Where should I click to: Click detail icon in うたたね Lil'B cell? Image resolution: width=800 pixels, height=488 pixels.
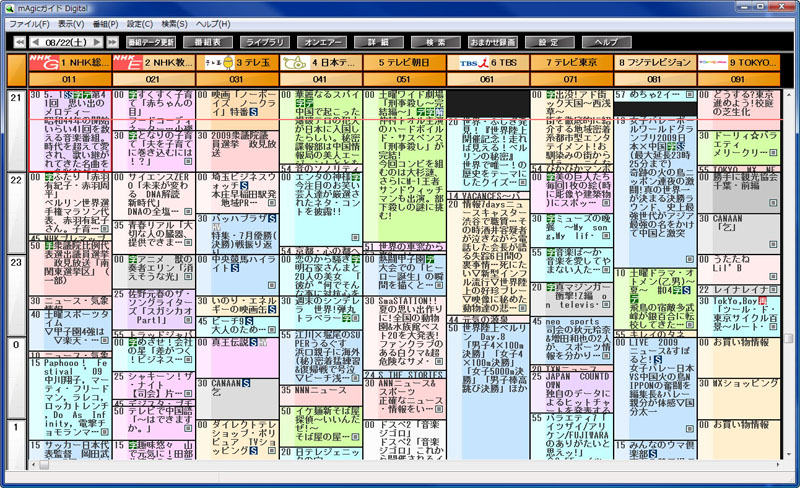(x=773, y=276)
